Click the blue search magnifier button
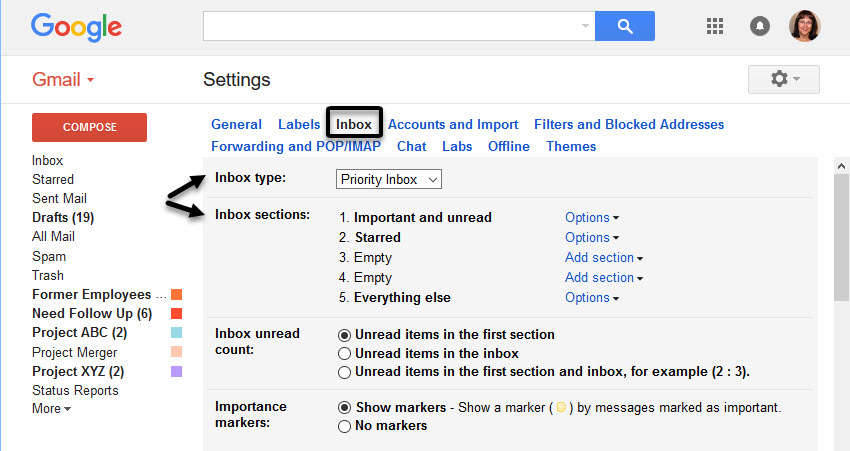Screen dimensions: 850x451 (624, 25)
